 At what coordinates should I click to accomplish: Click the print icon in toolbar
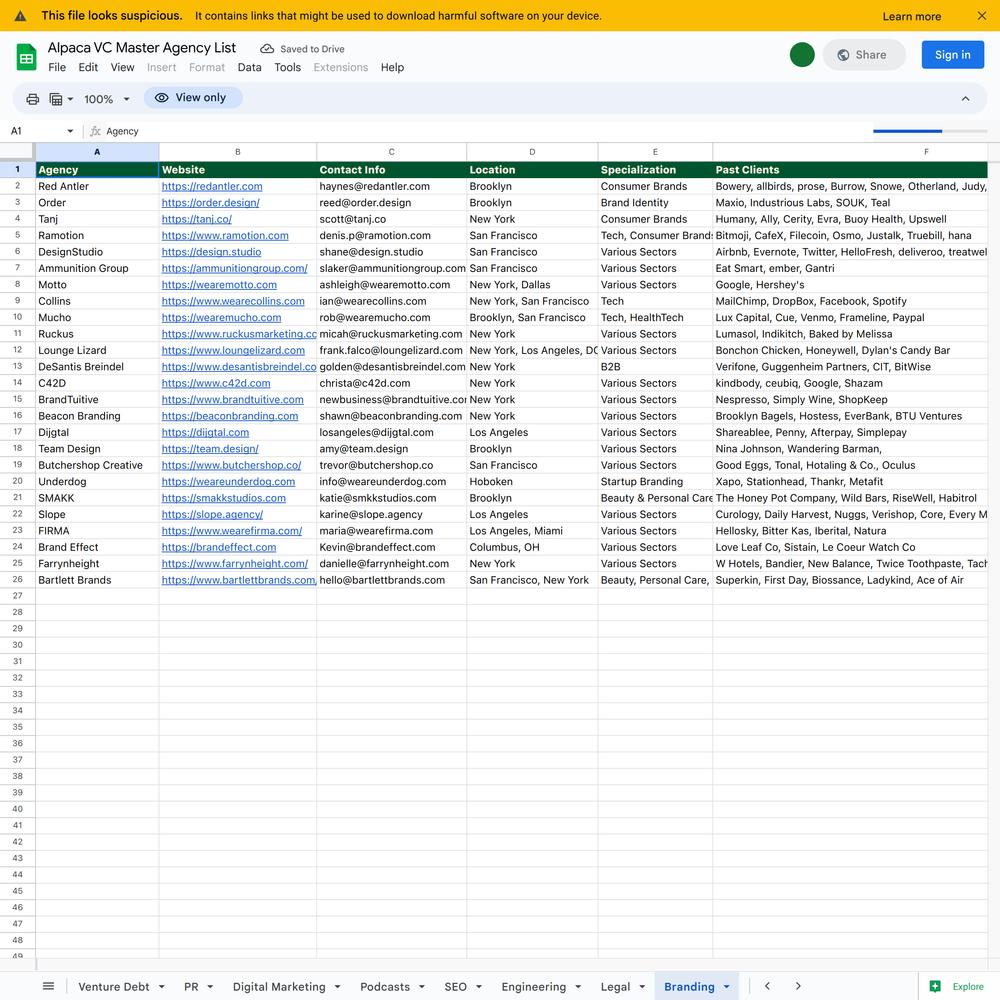point(33,99)
